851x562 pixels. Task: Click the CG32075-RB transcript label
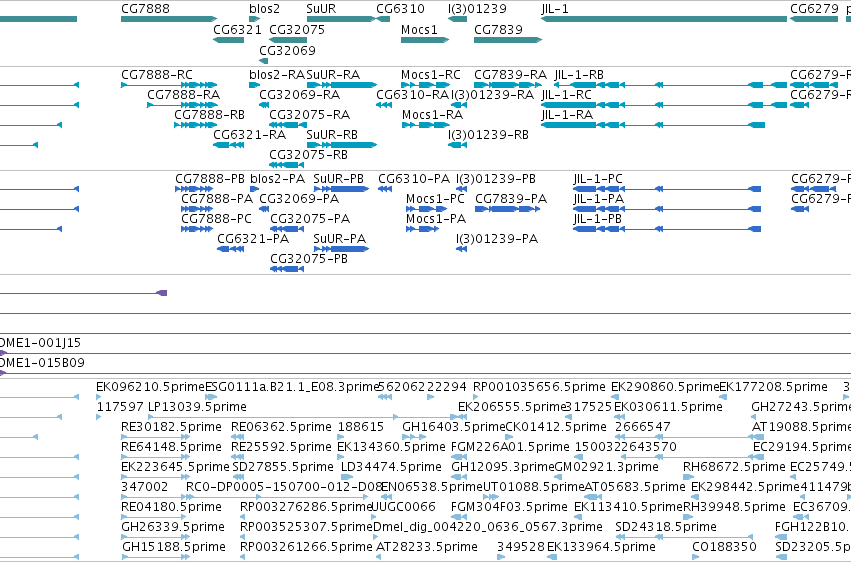pyautogui.click(x=308, y=155)
